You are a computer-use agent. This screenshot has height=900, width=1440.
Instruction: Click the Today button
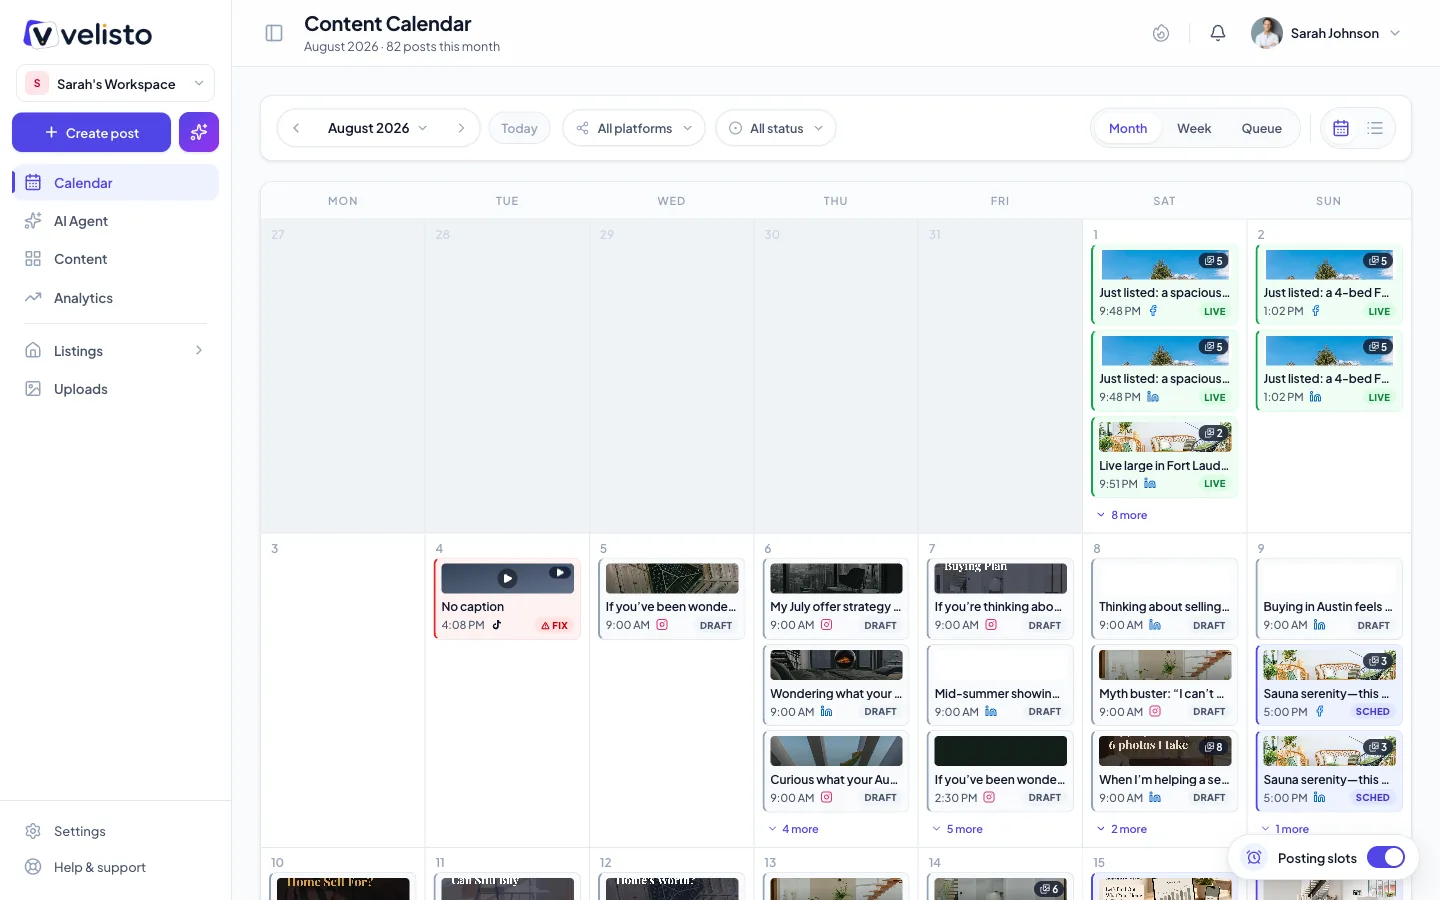coord(519,128)
